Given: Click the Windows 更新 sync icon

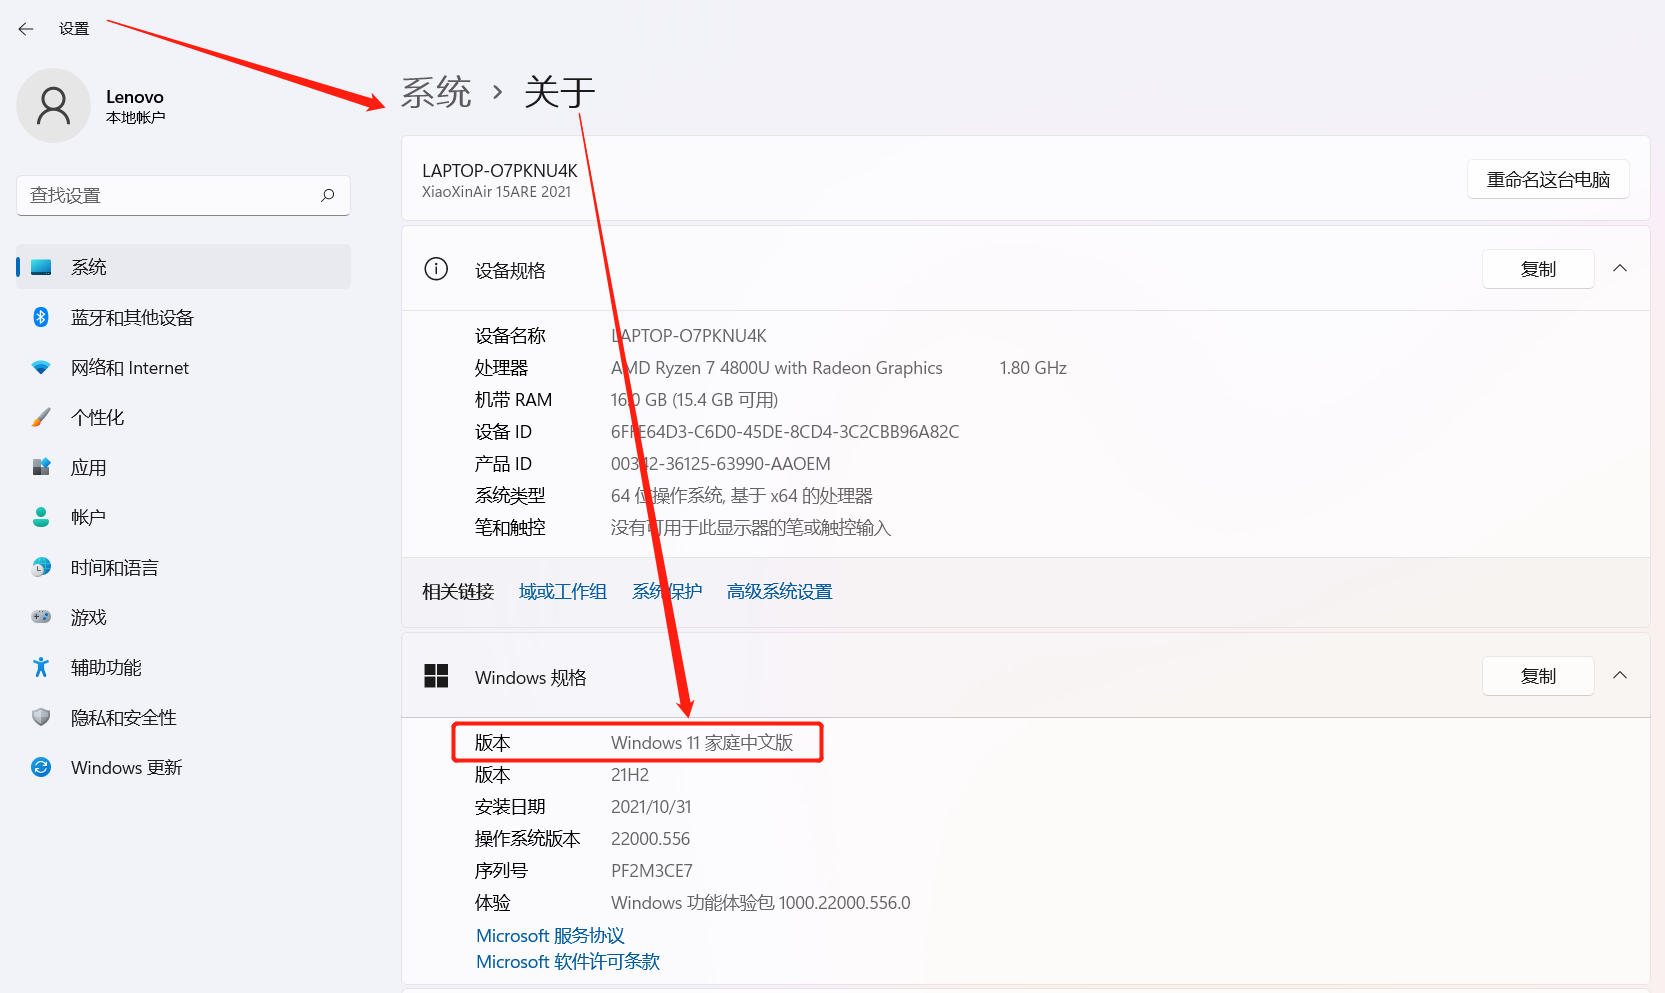Looking at the screenshot, I should (41, 767).
